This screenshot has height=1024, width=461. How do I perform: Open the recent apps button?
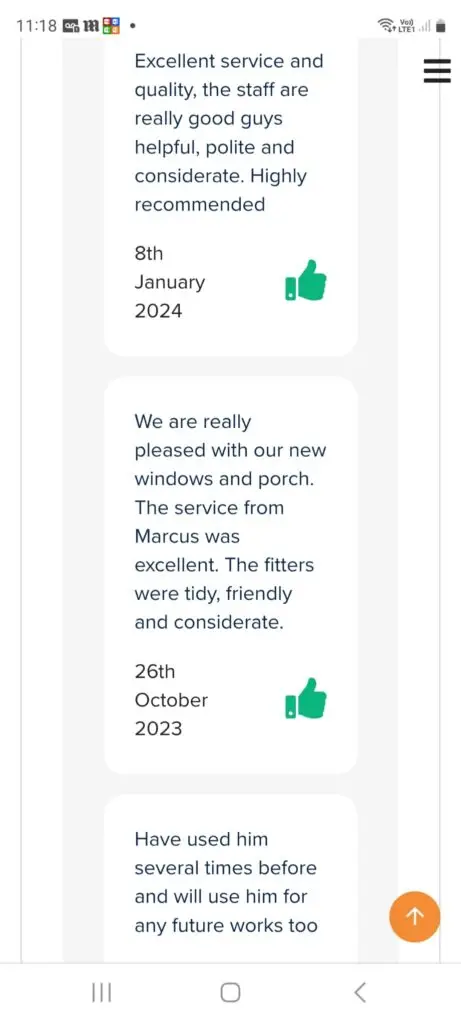[101, 993]
